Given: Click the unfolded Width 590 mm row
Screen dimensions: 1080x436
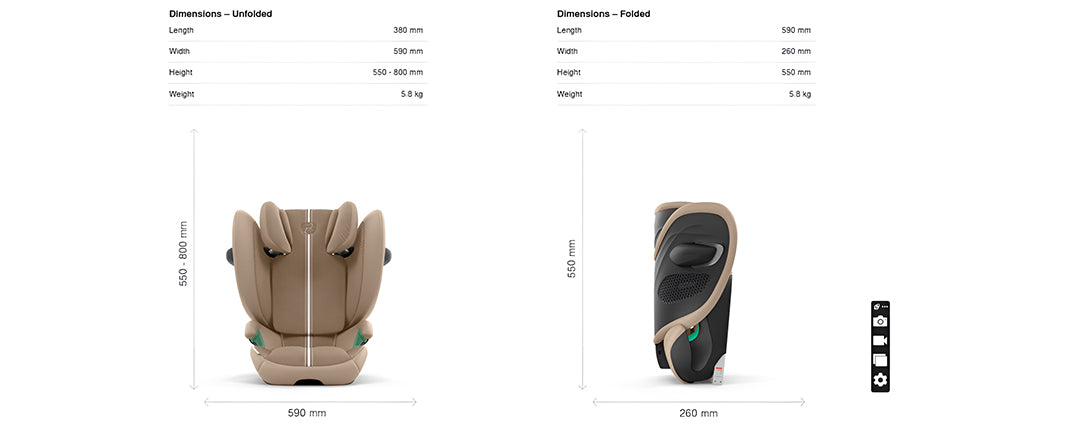Looking at the screenshot, I should (298, 52).
